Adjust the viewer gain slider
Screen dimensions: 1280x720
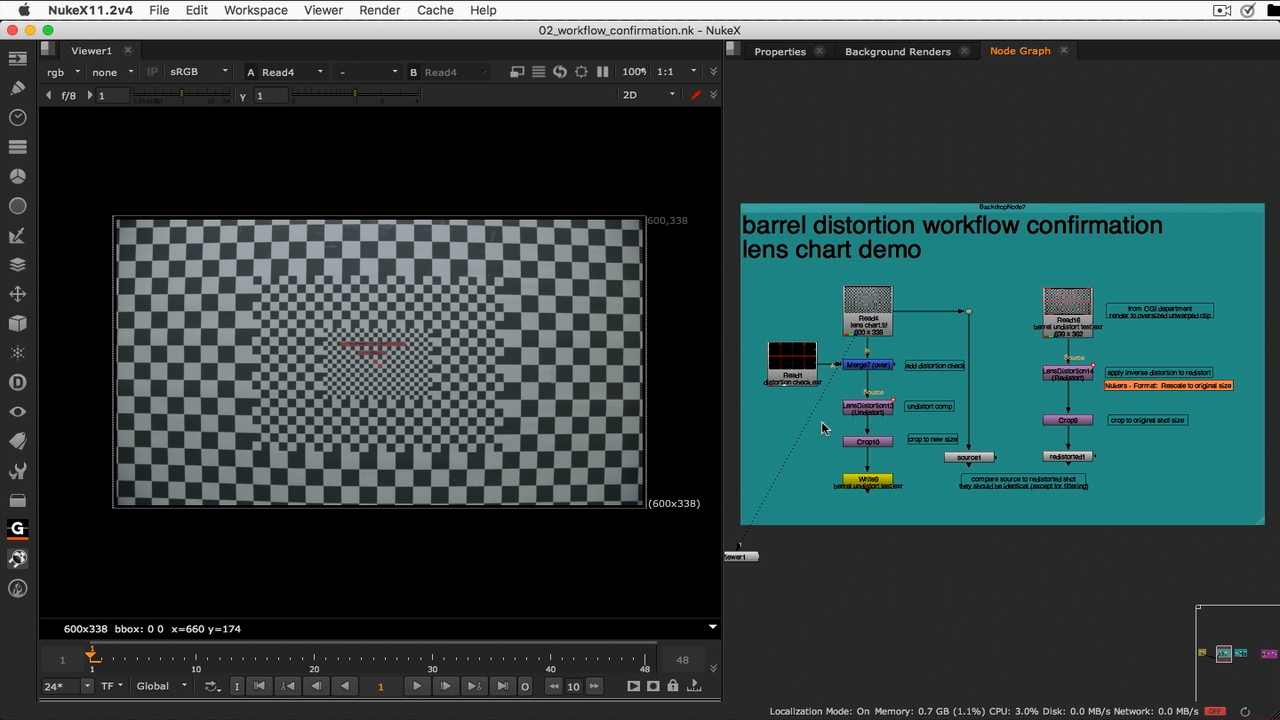(182, 95)
